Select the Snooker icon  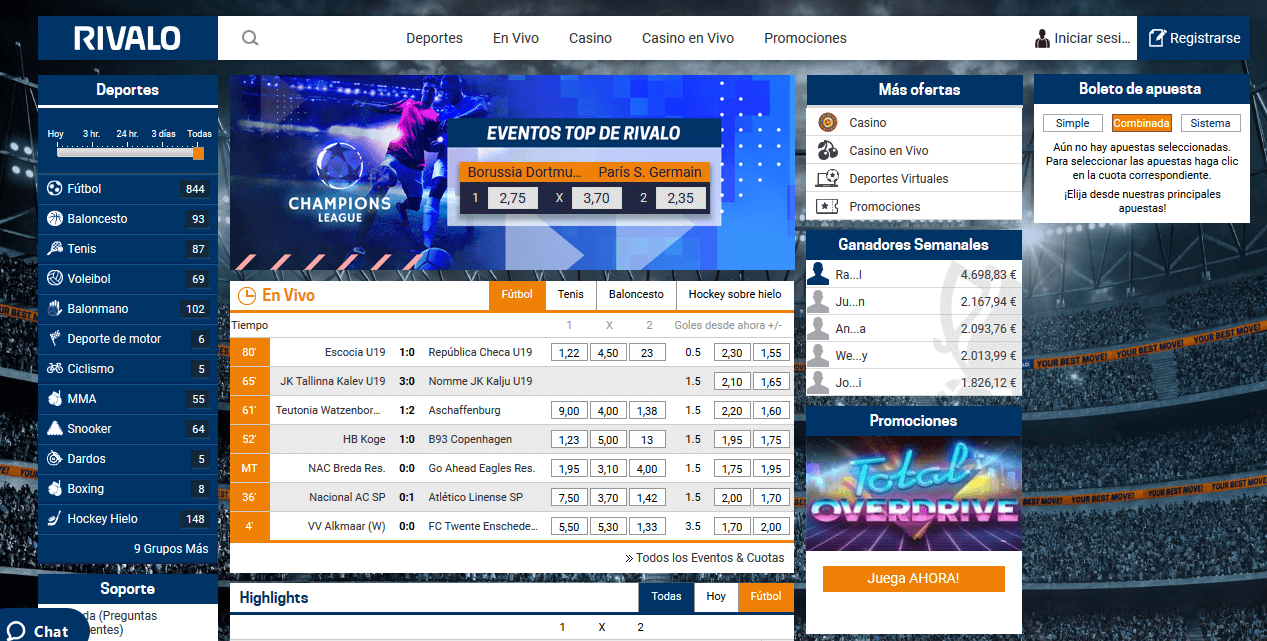pos(55,428)
